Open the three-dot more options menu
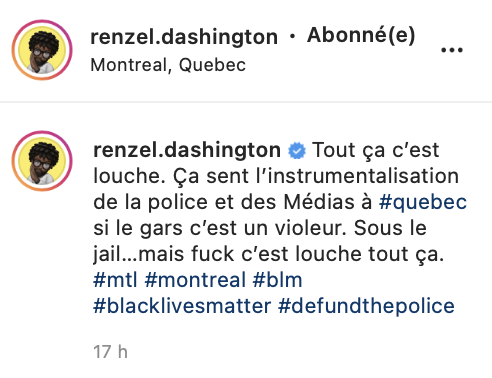The height and width of the screenshot is (378, 492). point(452,50)
